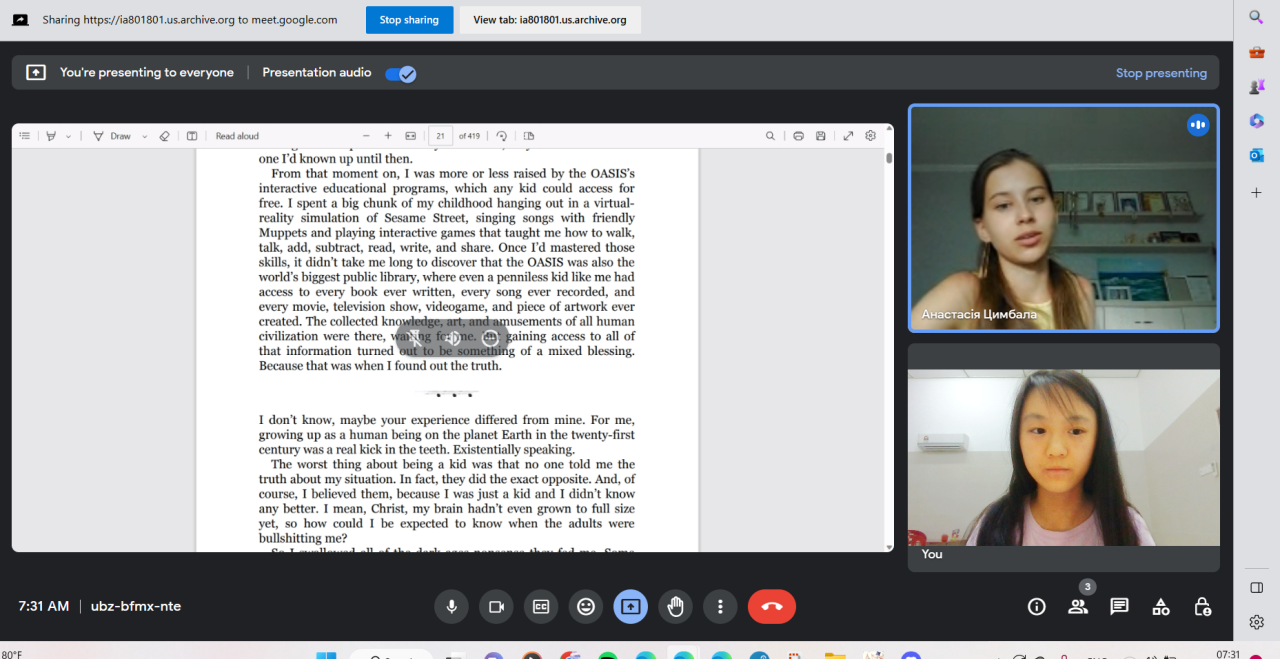
Task: Select the You video tile
Action: pos(1064,458)
